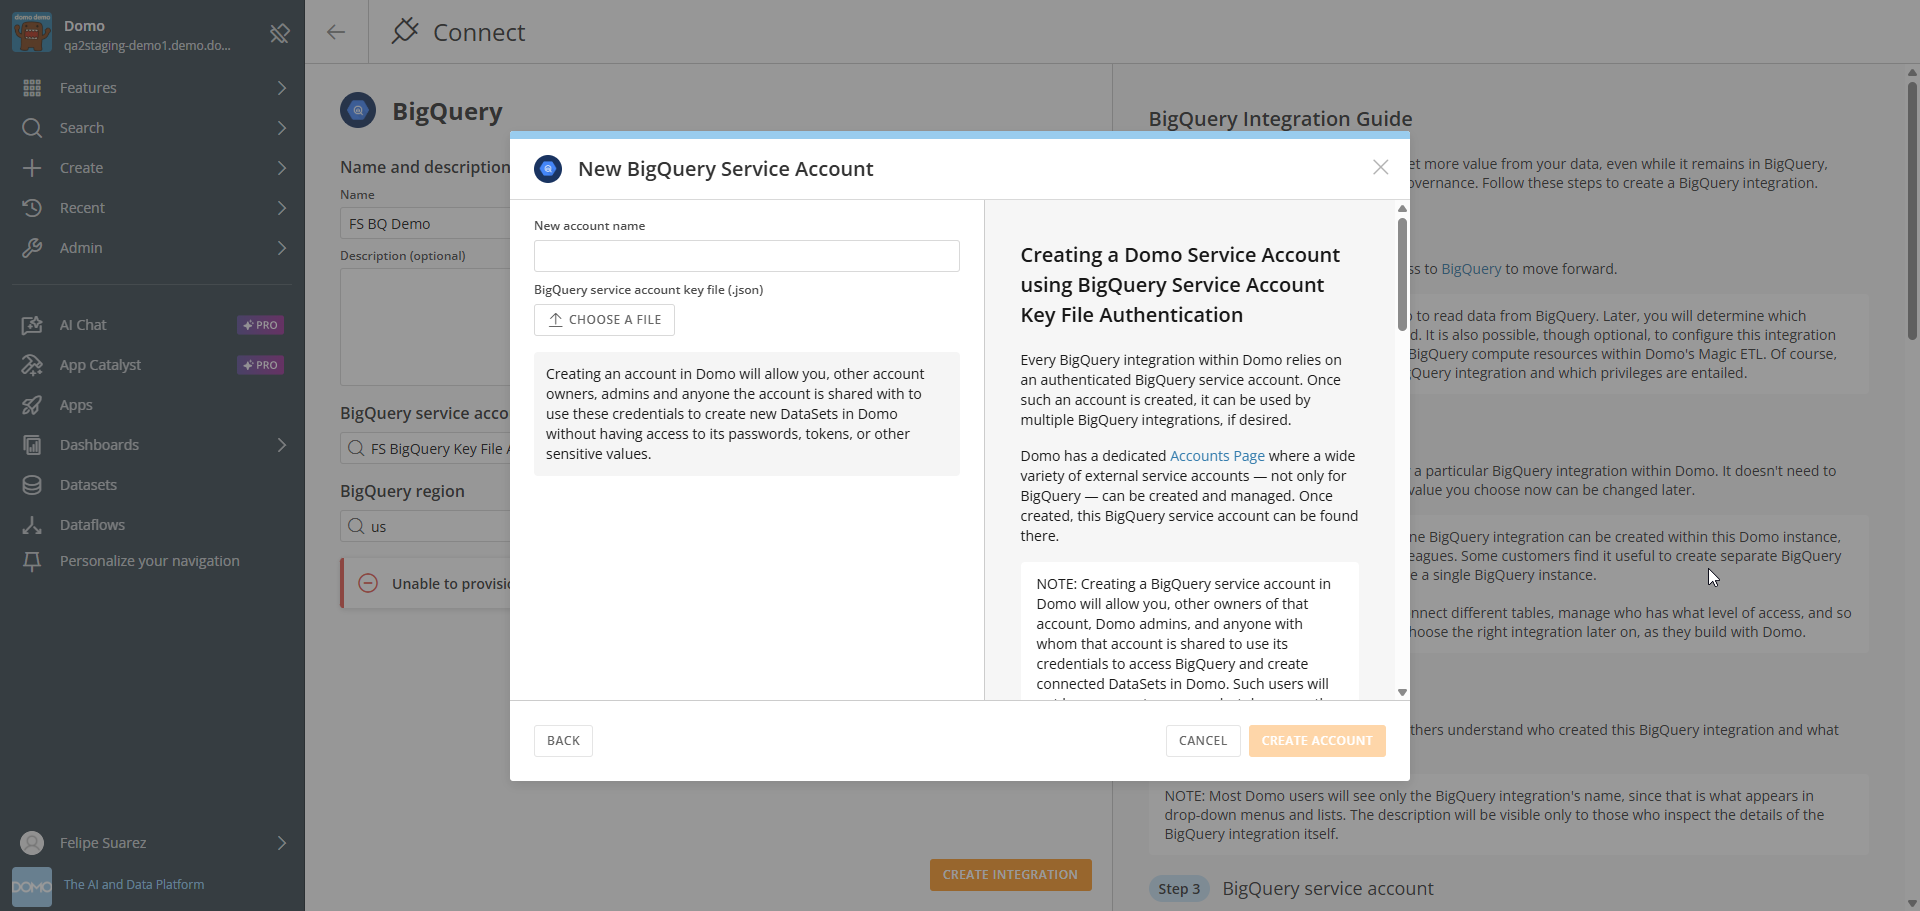Click the Description (optional) text area
This screenshot has width=1920, height=911.
click(425, 327)
